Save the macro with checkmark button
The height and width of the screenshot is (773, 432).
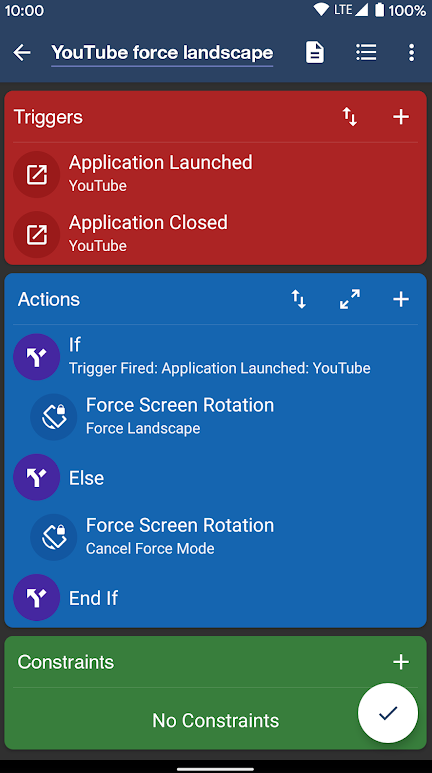coord(388,713)
